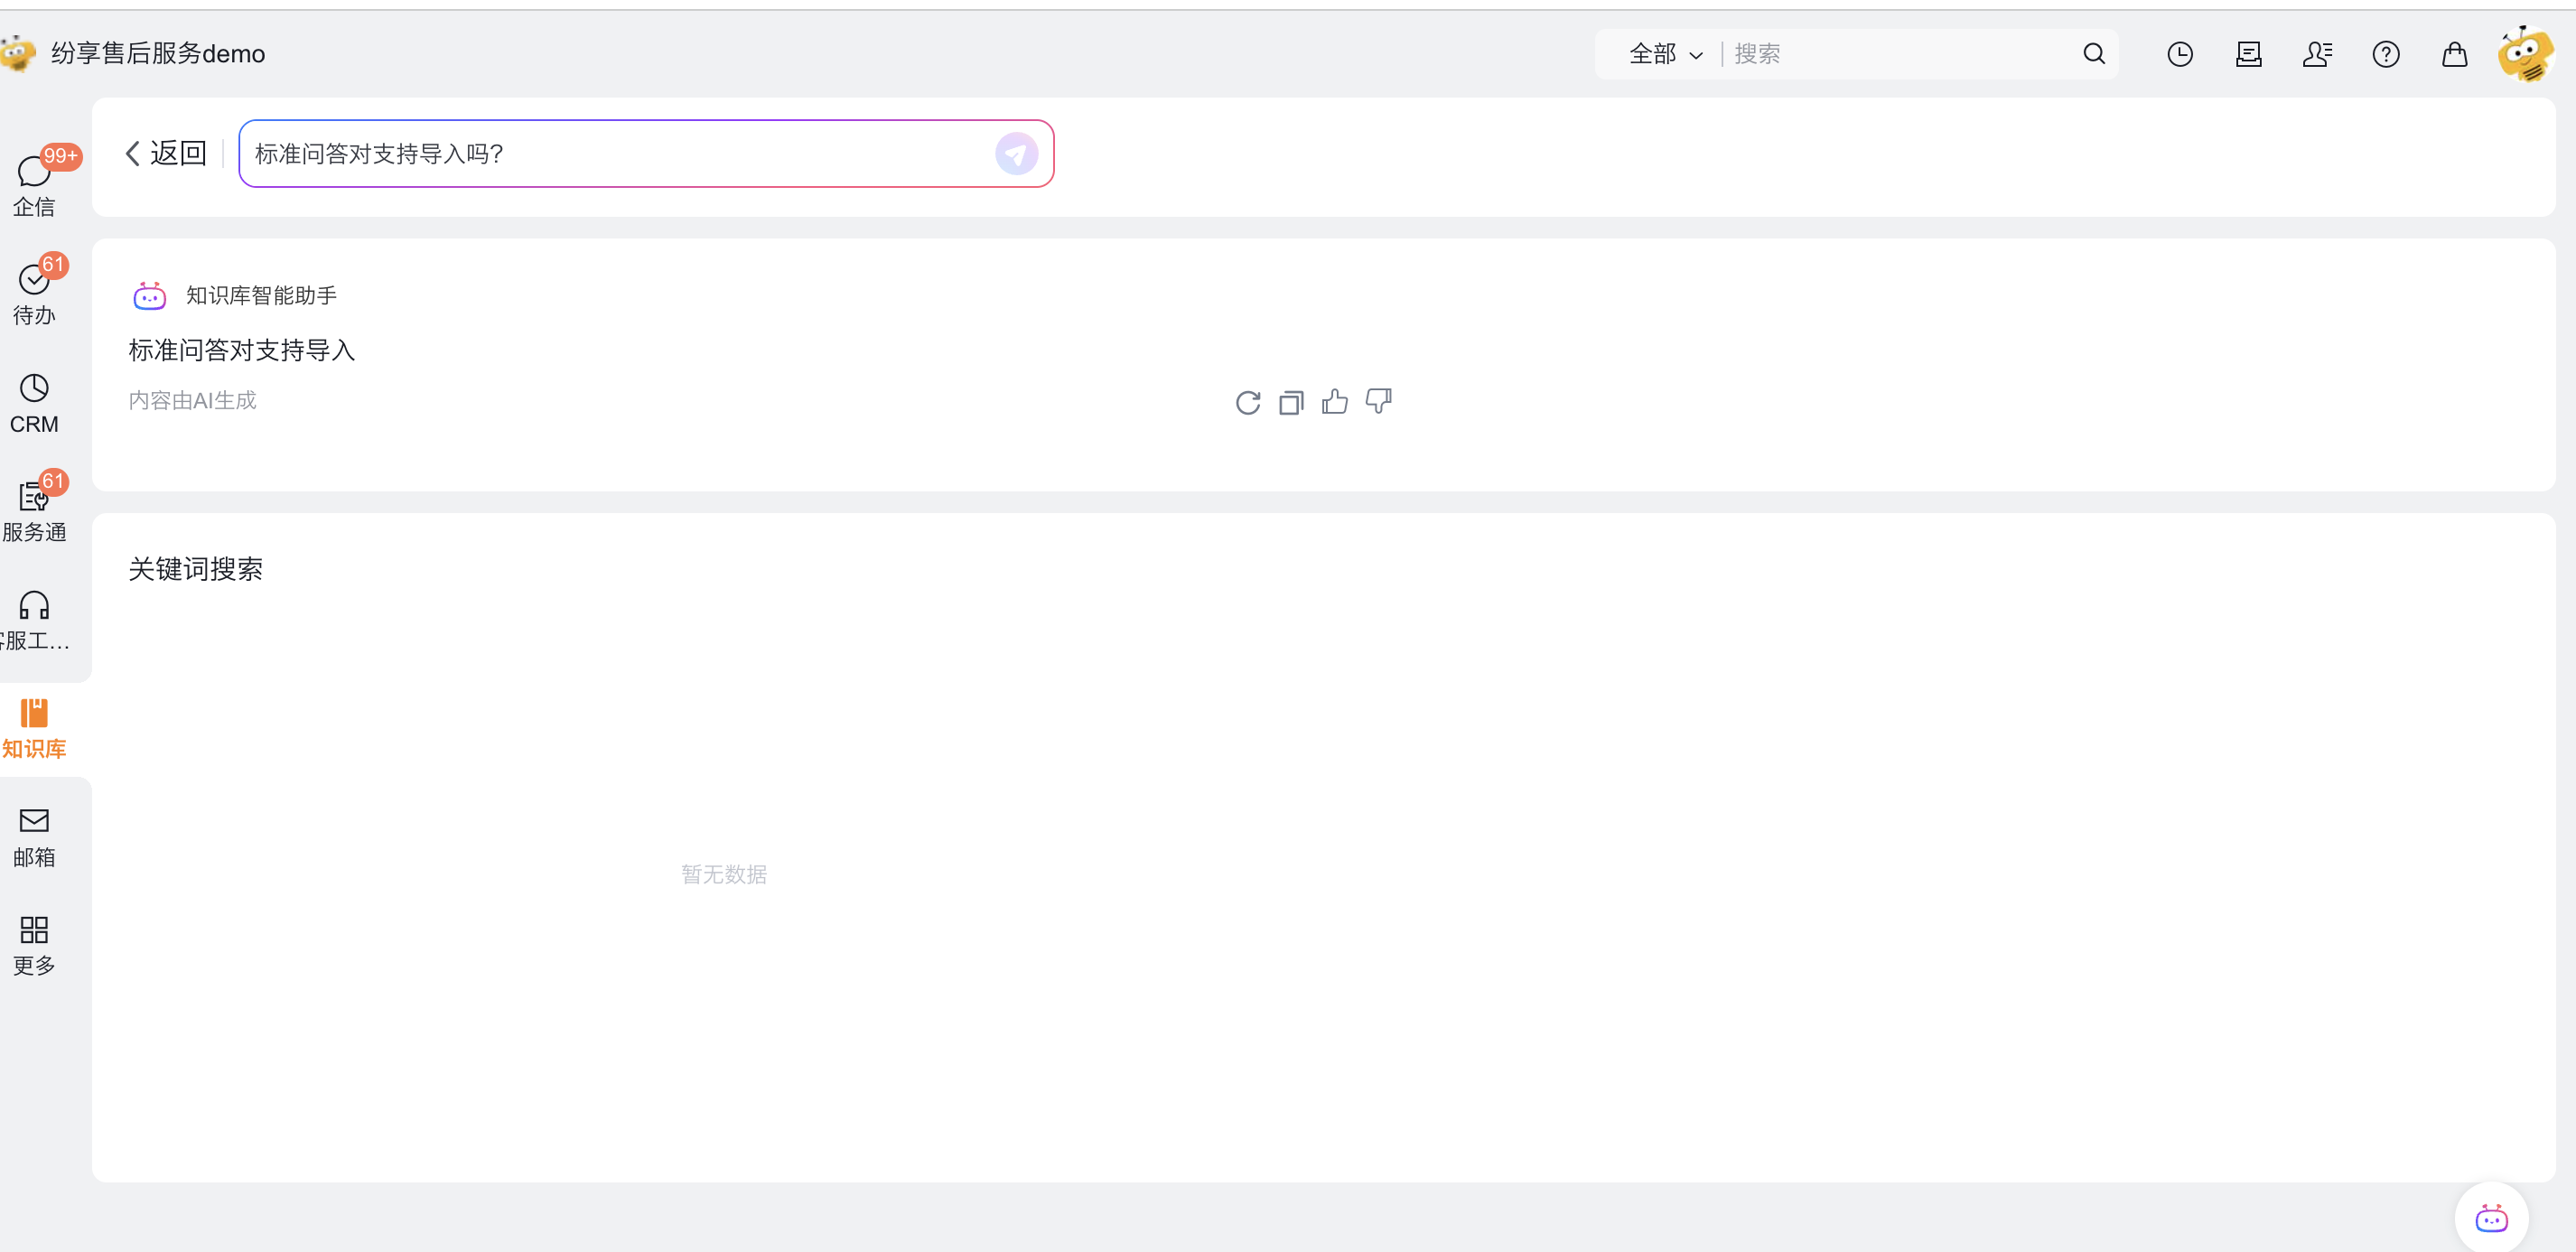Select the CRM sidebar item
Screen dimensions: 2576x1252
click(x=34, y=402)
